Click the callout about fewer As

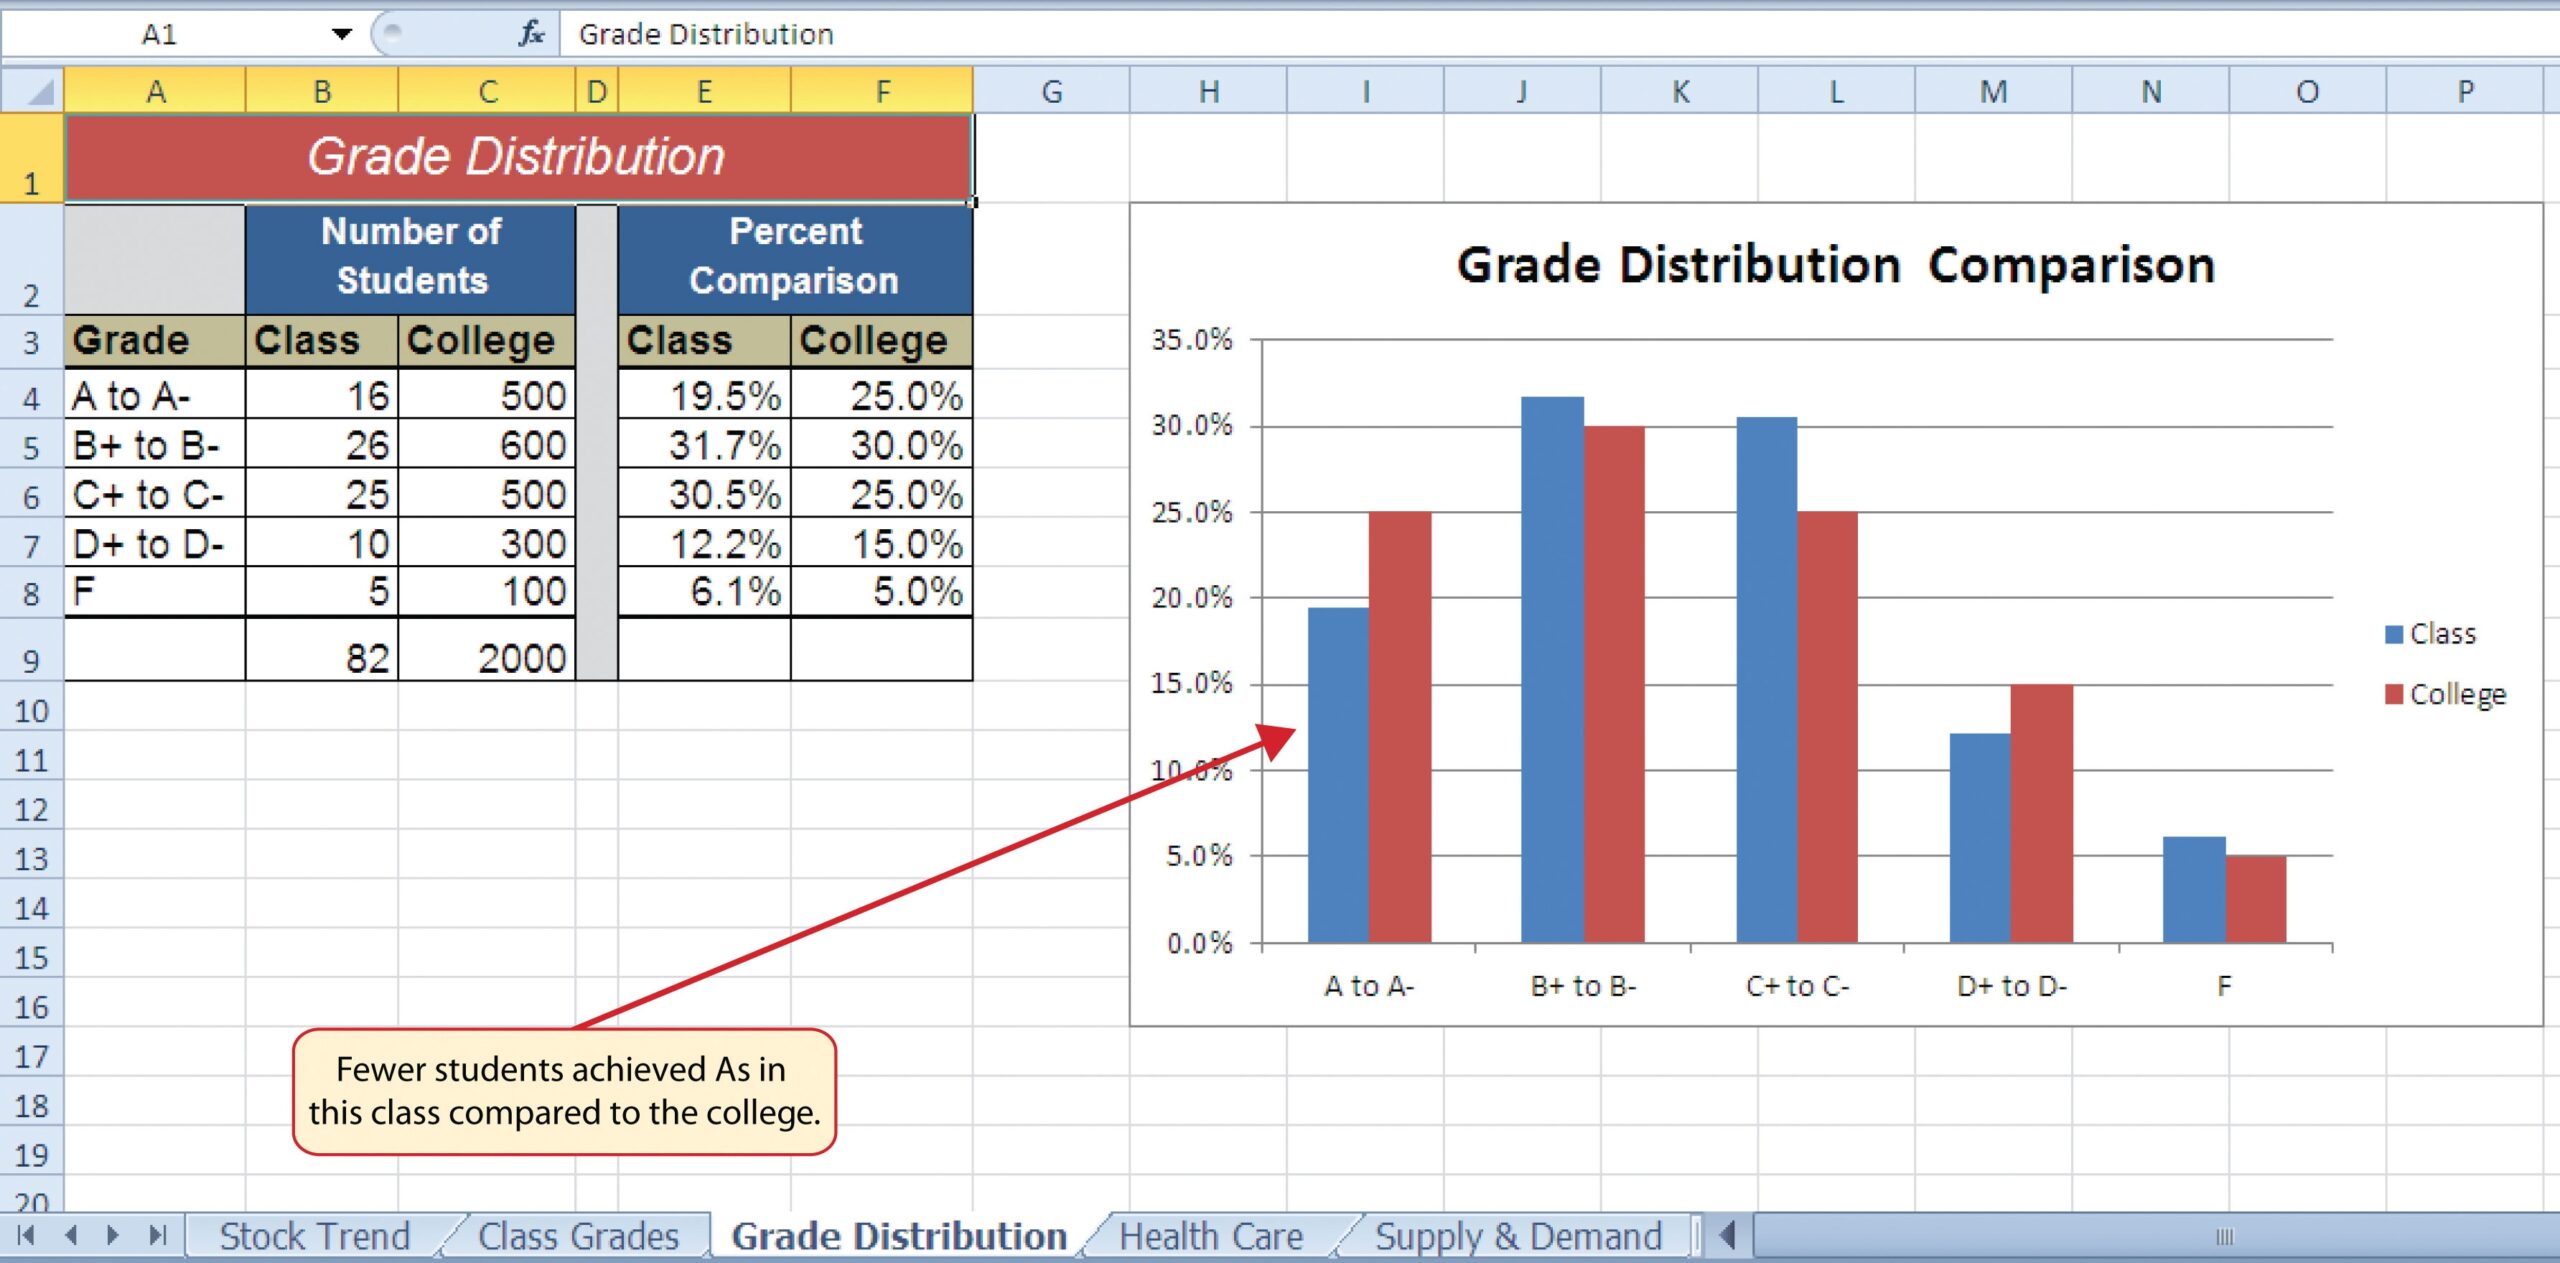564,1092
